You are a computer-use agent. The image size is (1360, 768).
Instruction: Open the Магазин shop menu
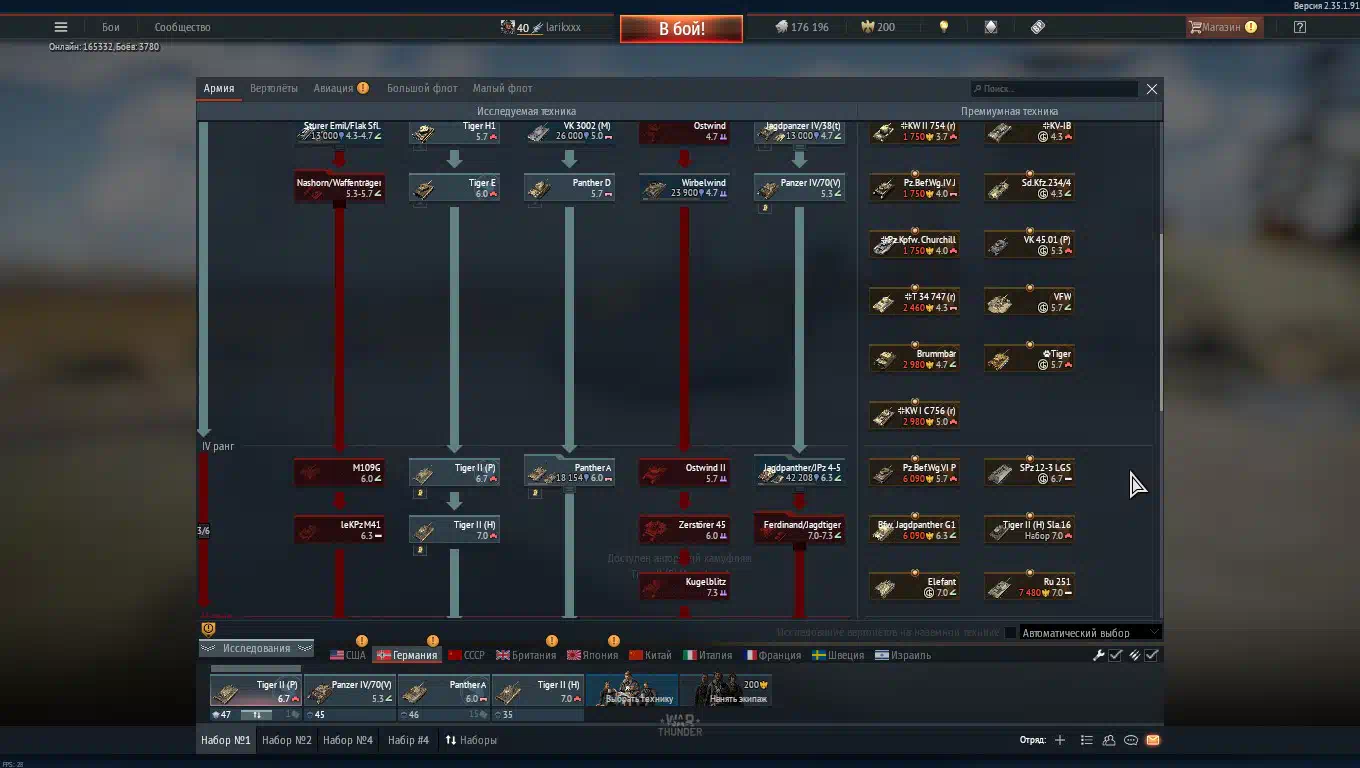(1224, 27)
